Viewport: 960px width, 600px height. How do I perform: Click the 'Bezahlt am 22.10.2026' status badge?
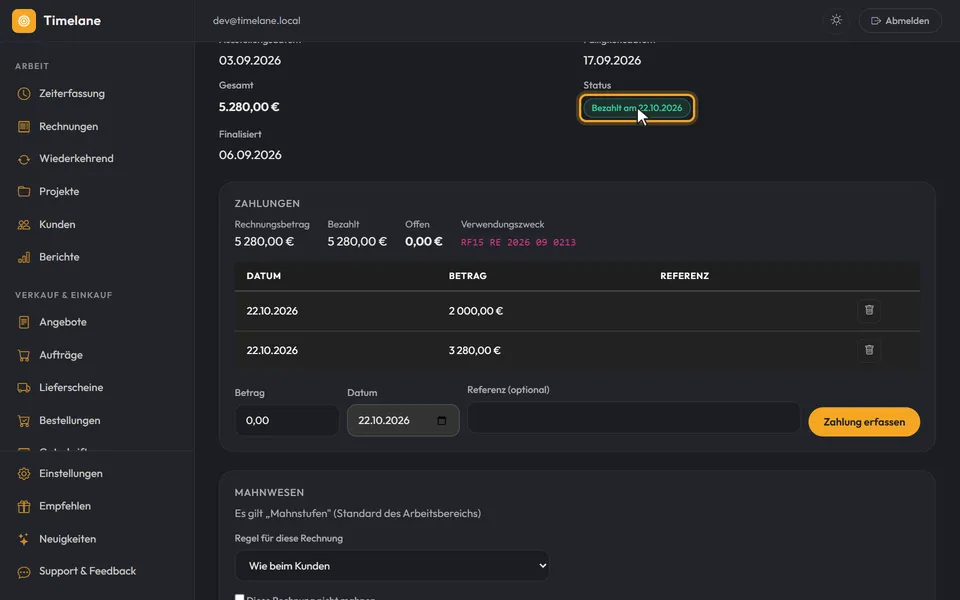pos(637,108)
